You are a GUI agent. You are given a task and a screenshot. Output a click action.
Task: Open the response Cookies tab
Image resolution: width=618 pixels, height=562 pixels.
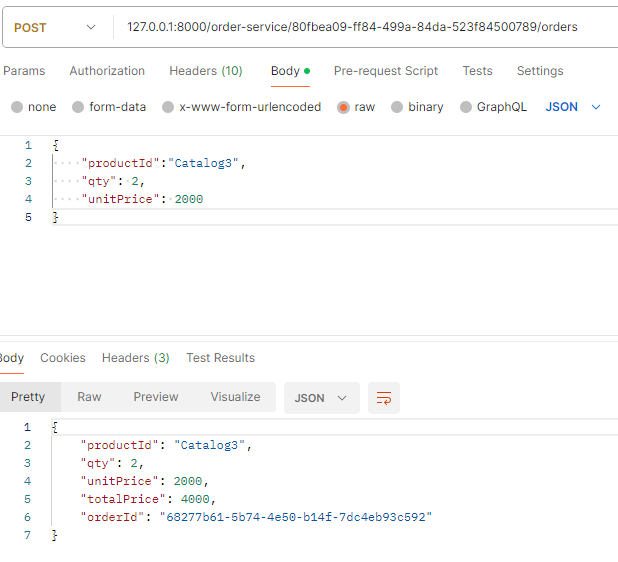[x=63, y=358]
